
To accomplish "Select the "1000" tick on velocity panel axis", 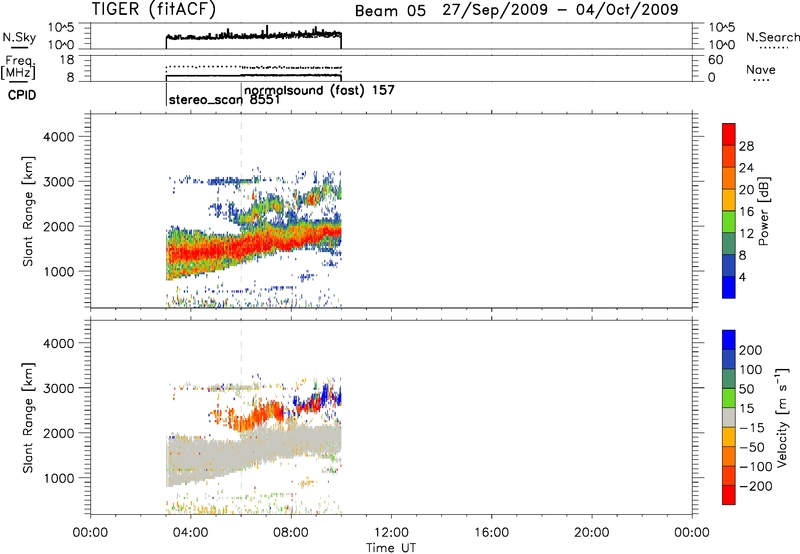I will tap(59, 478).
